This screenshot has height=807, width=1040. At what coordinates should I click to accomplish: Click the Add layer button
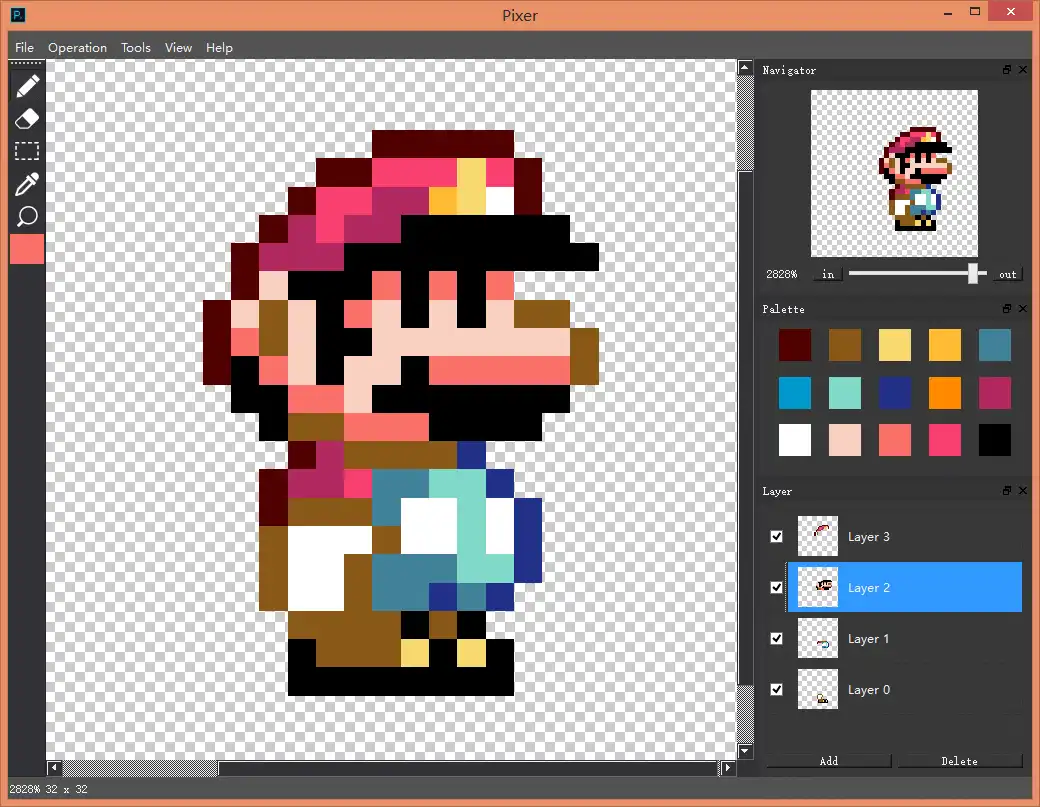coord(828,761)
